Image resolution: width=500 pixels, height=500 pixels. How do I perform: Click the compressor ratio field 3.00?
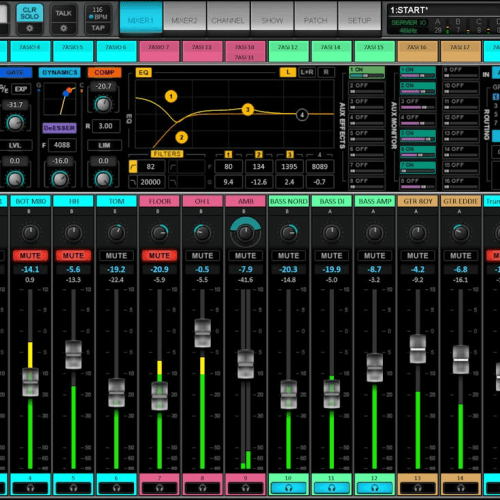pos(106,126)
